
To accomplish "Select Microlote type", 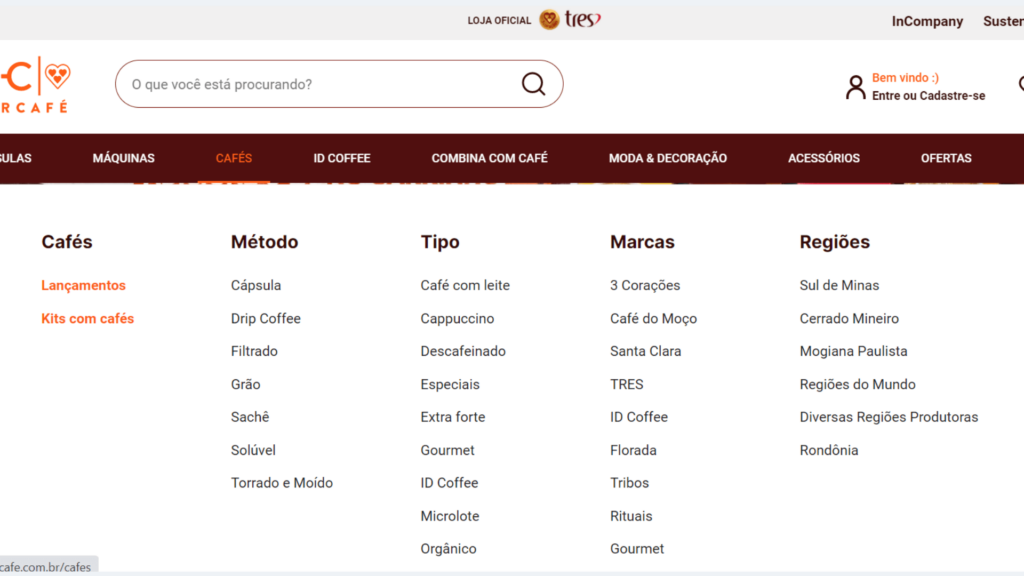I will [x=450, y=517].
